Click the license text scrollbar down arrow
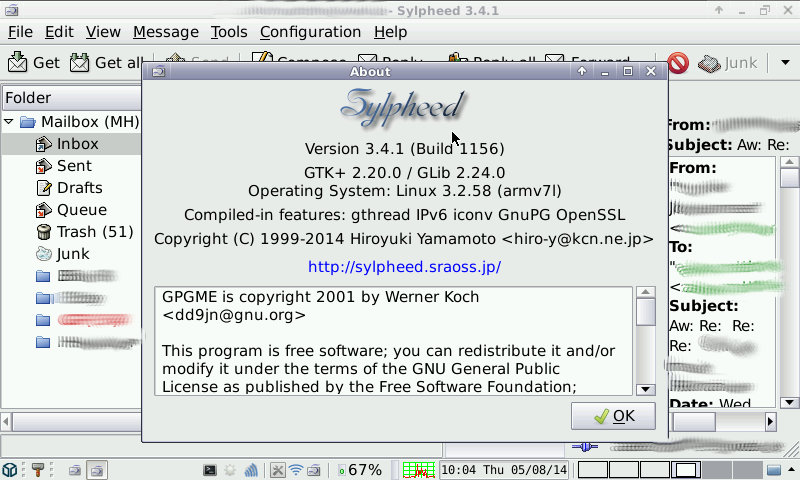800x480 pixels. point(645,389)
